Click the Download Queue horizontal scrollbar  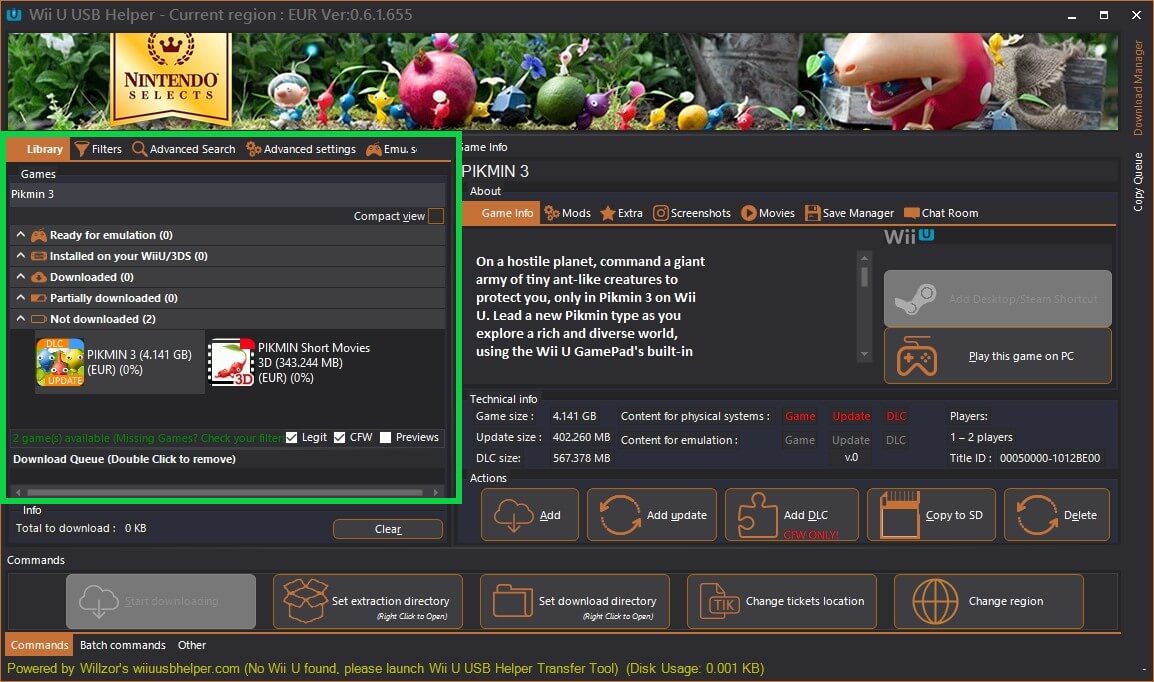(225, 492)
